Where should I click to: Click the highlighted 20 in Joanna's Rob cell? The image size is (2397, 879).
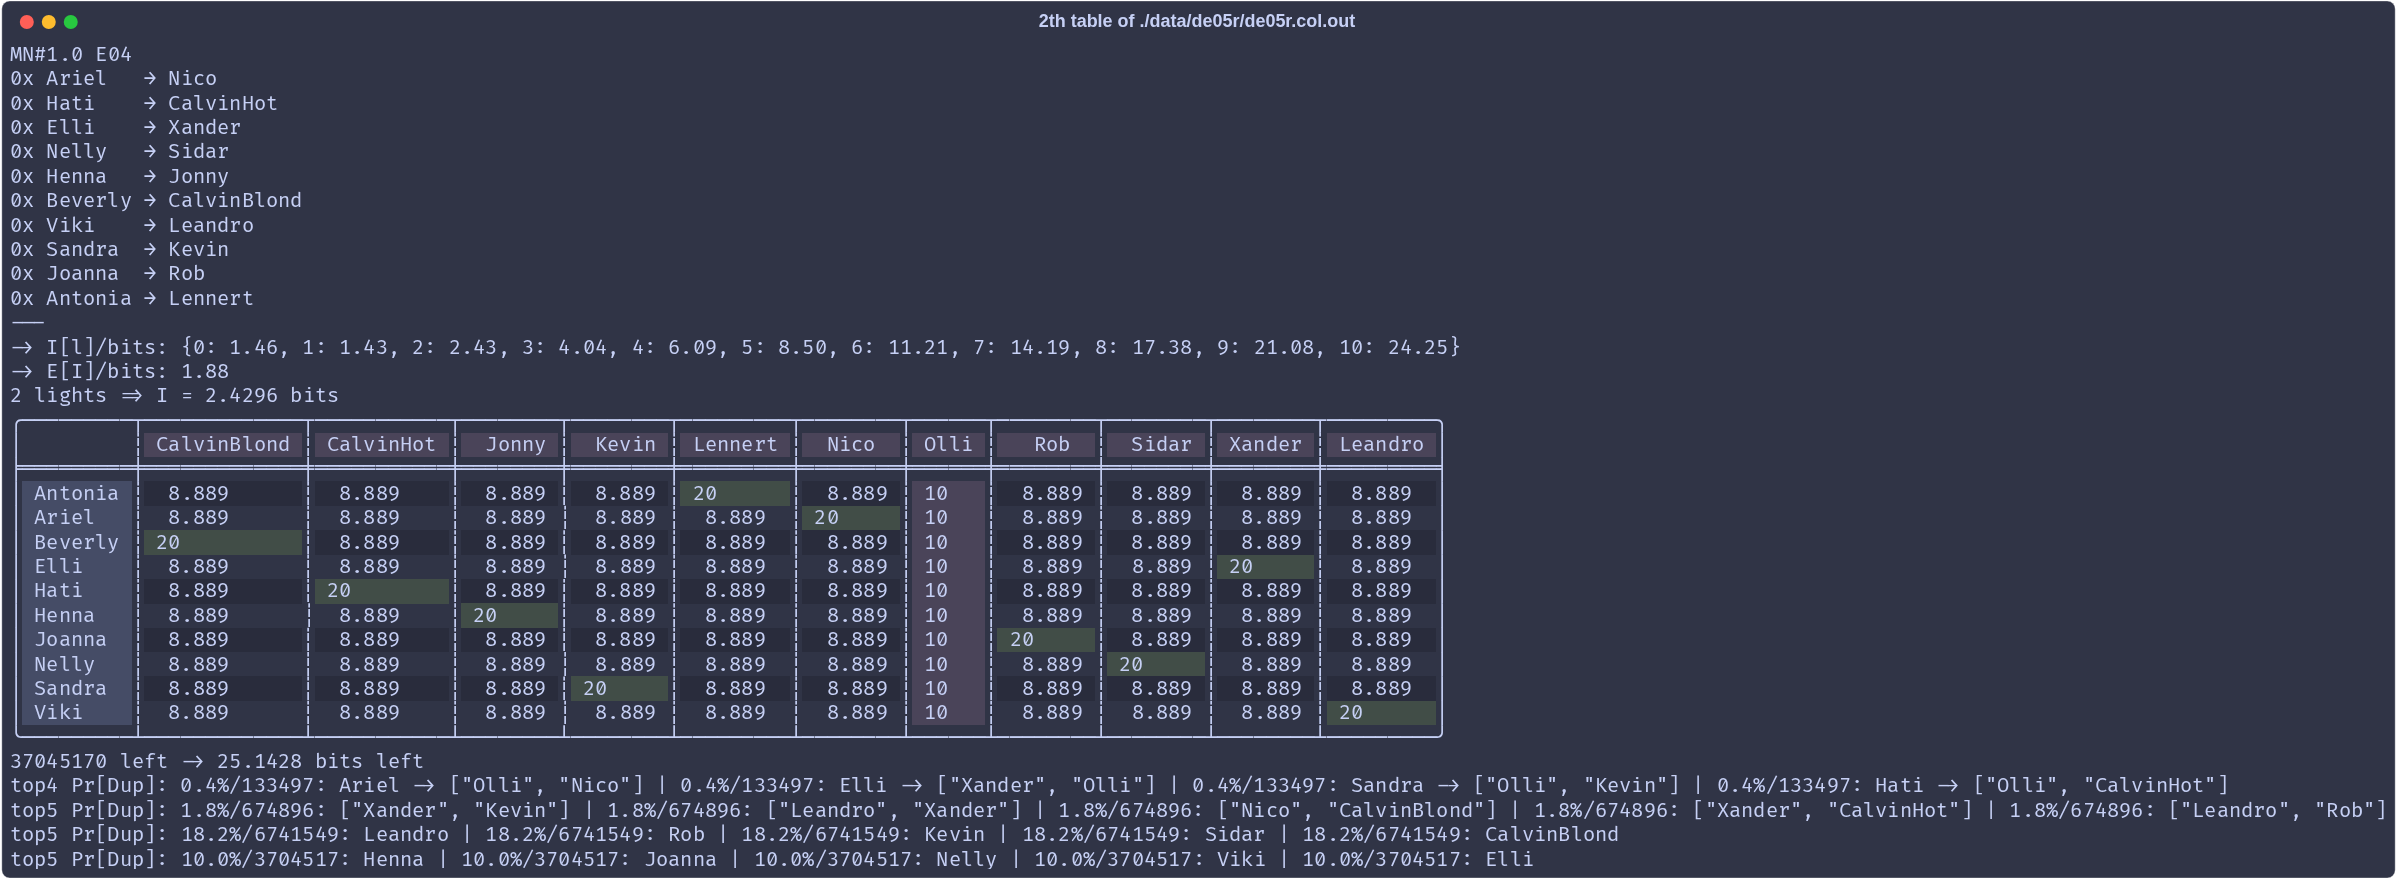1046,639
